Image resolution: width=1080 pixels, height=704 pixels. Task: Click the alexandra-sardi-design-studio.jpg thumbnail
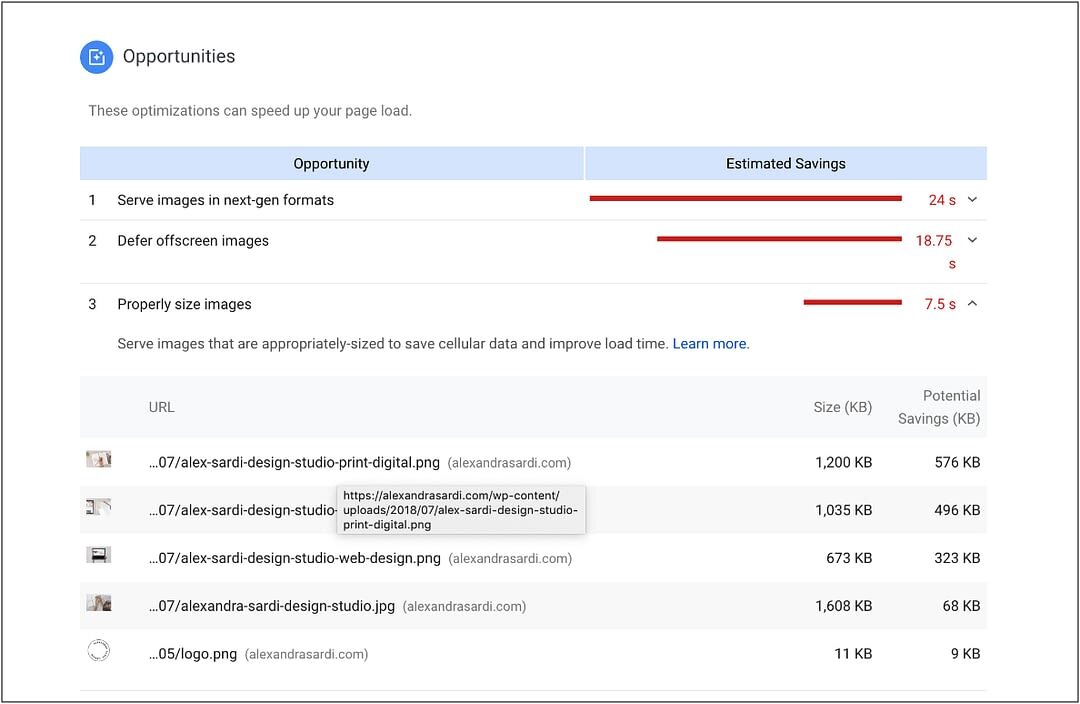point(98,603)
